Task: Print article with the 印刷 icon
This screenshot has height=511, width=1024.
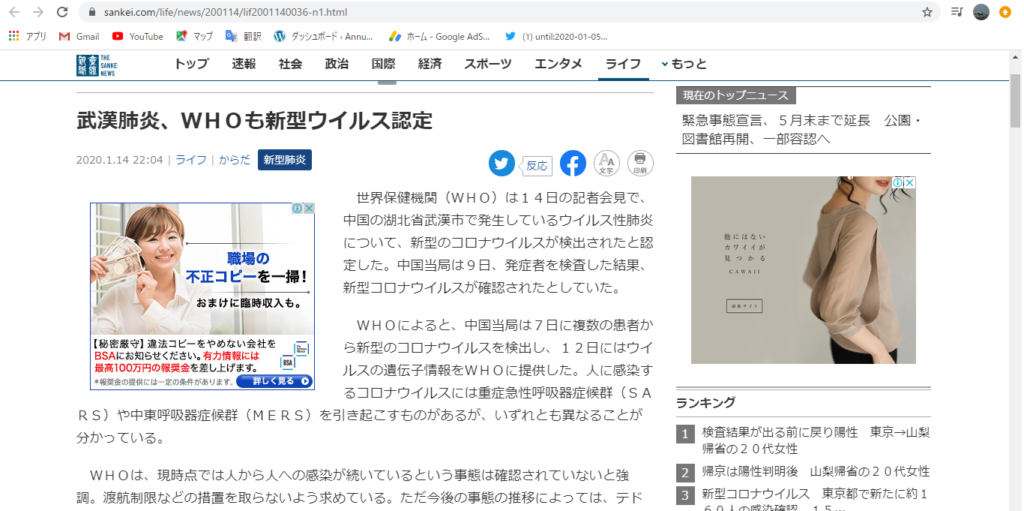Action: click(x=640, y=163)
